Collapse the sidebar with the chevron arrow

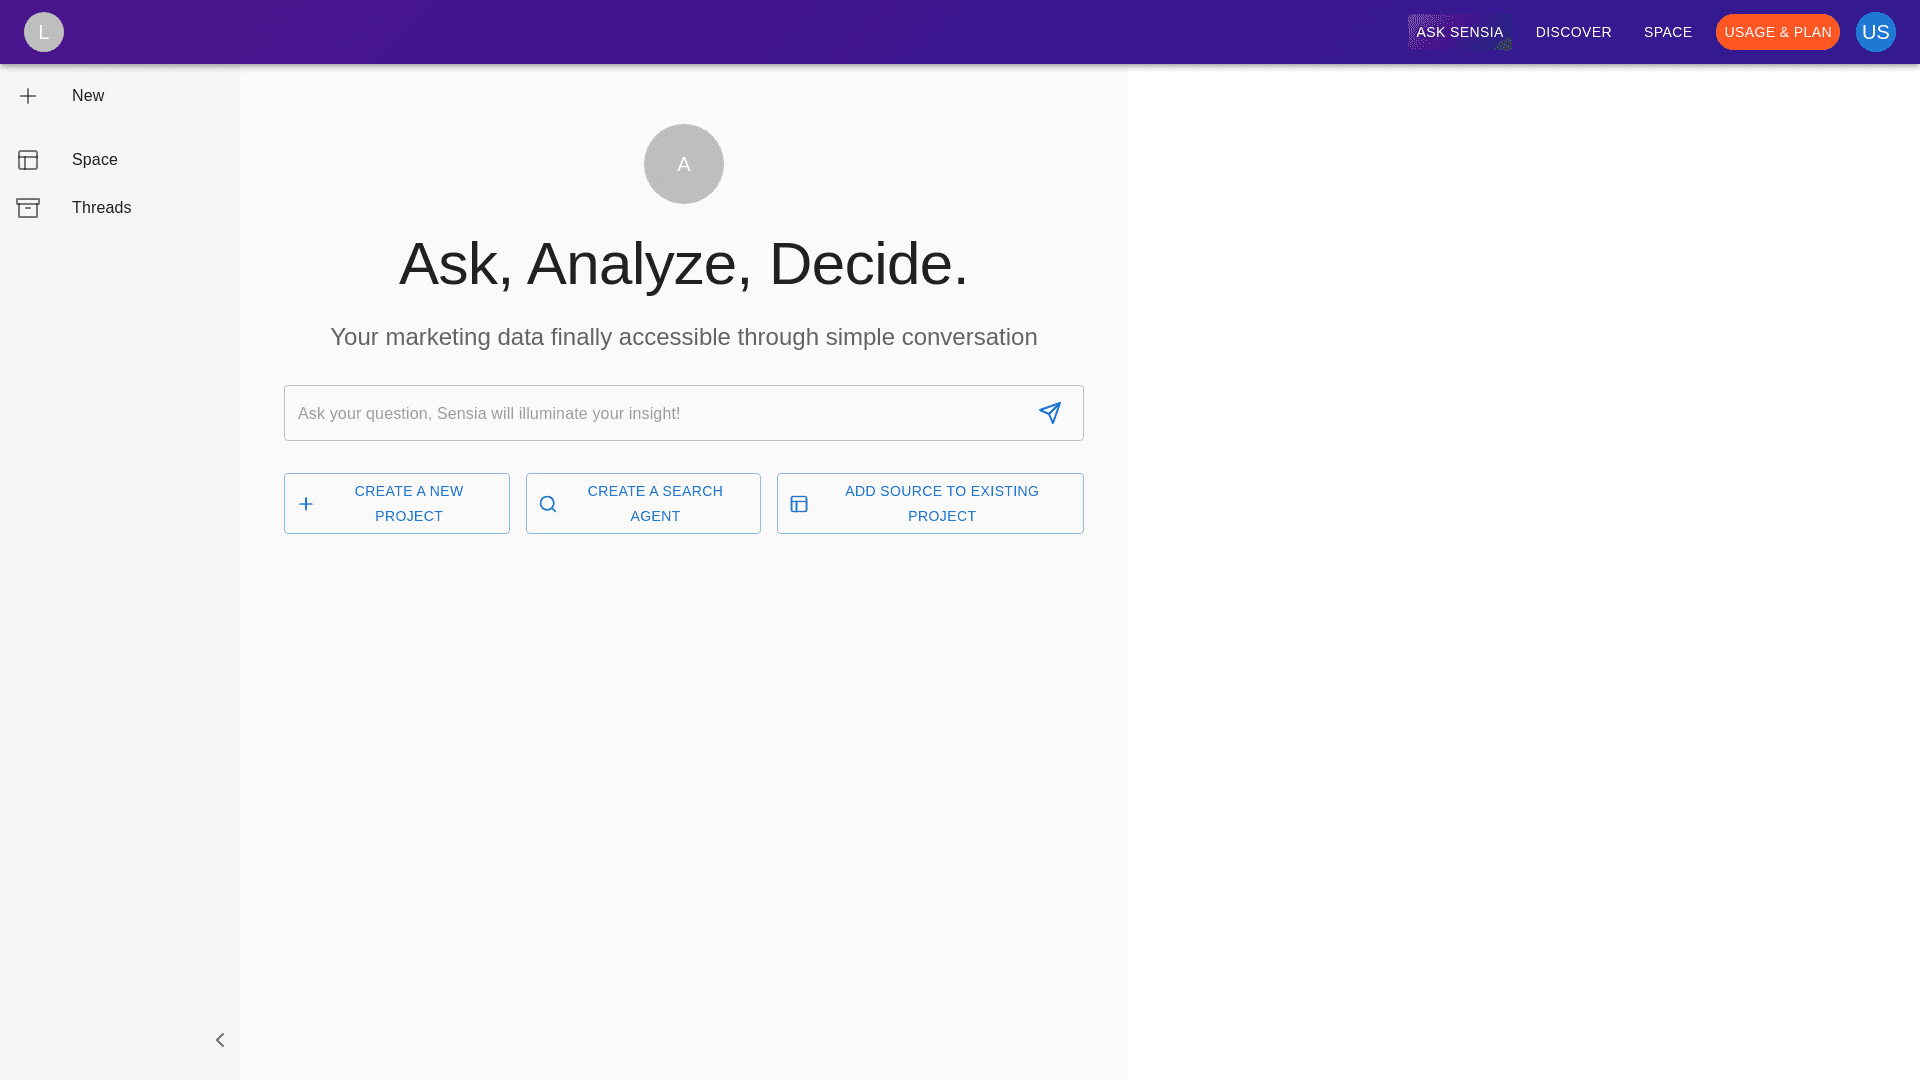220,1040
